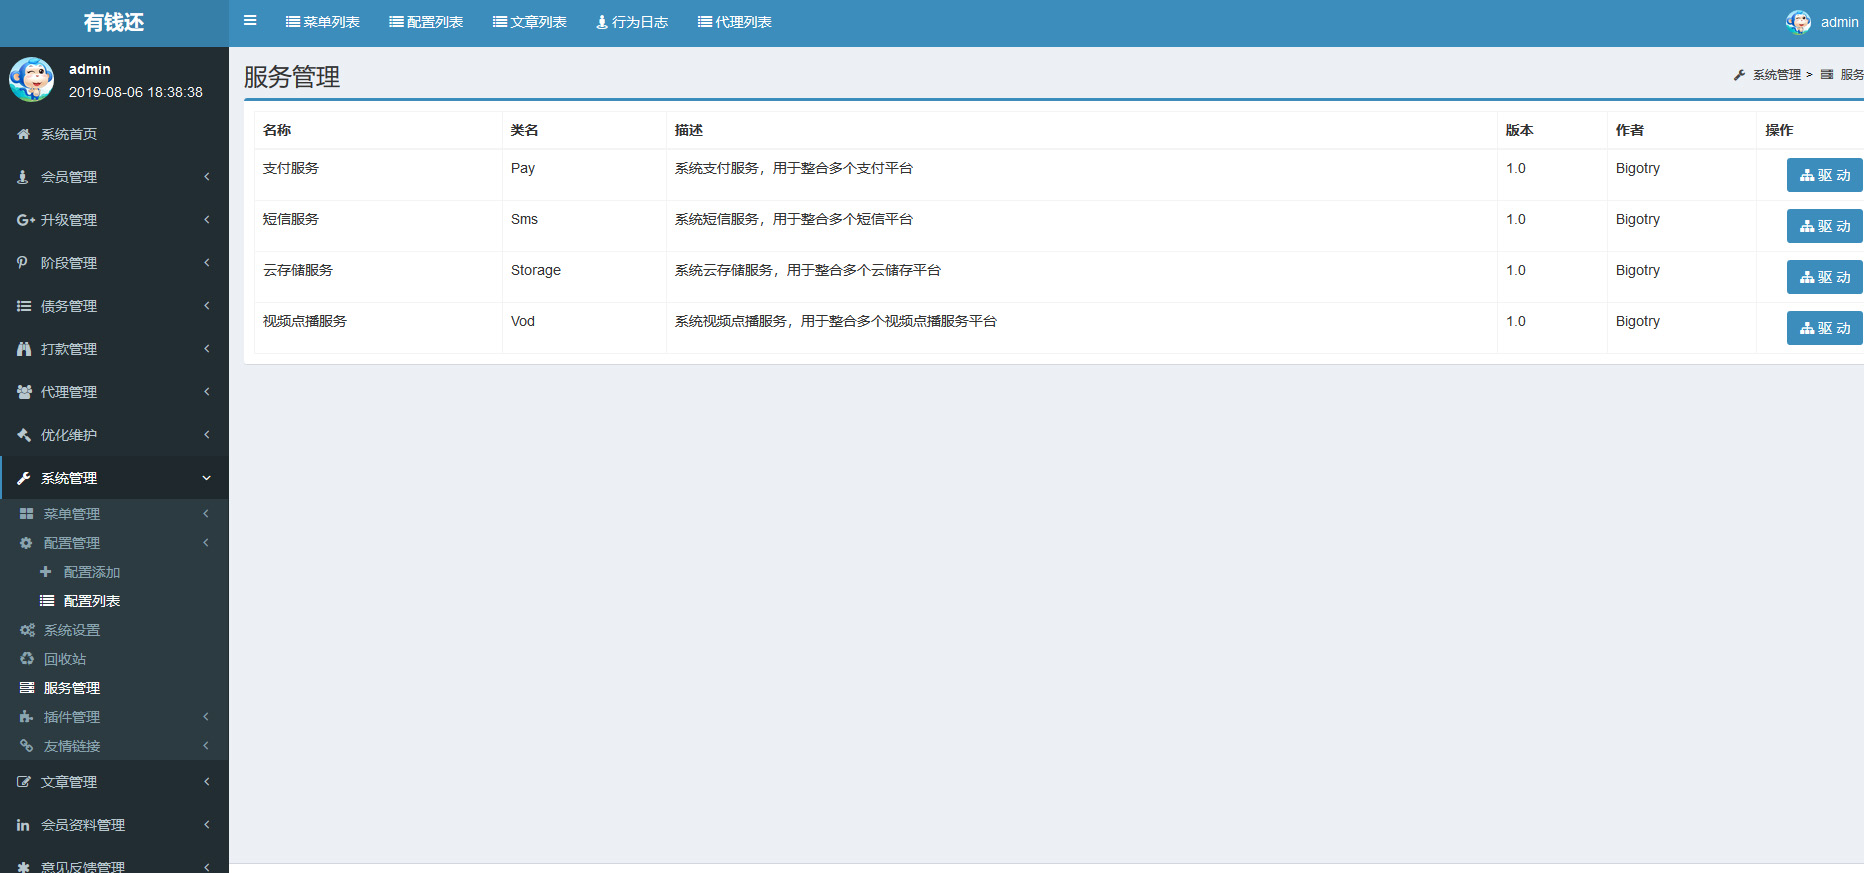Open 代理列表 in the top navigation
The image size is (1864, 873).
point(734,22)
